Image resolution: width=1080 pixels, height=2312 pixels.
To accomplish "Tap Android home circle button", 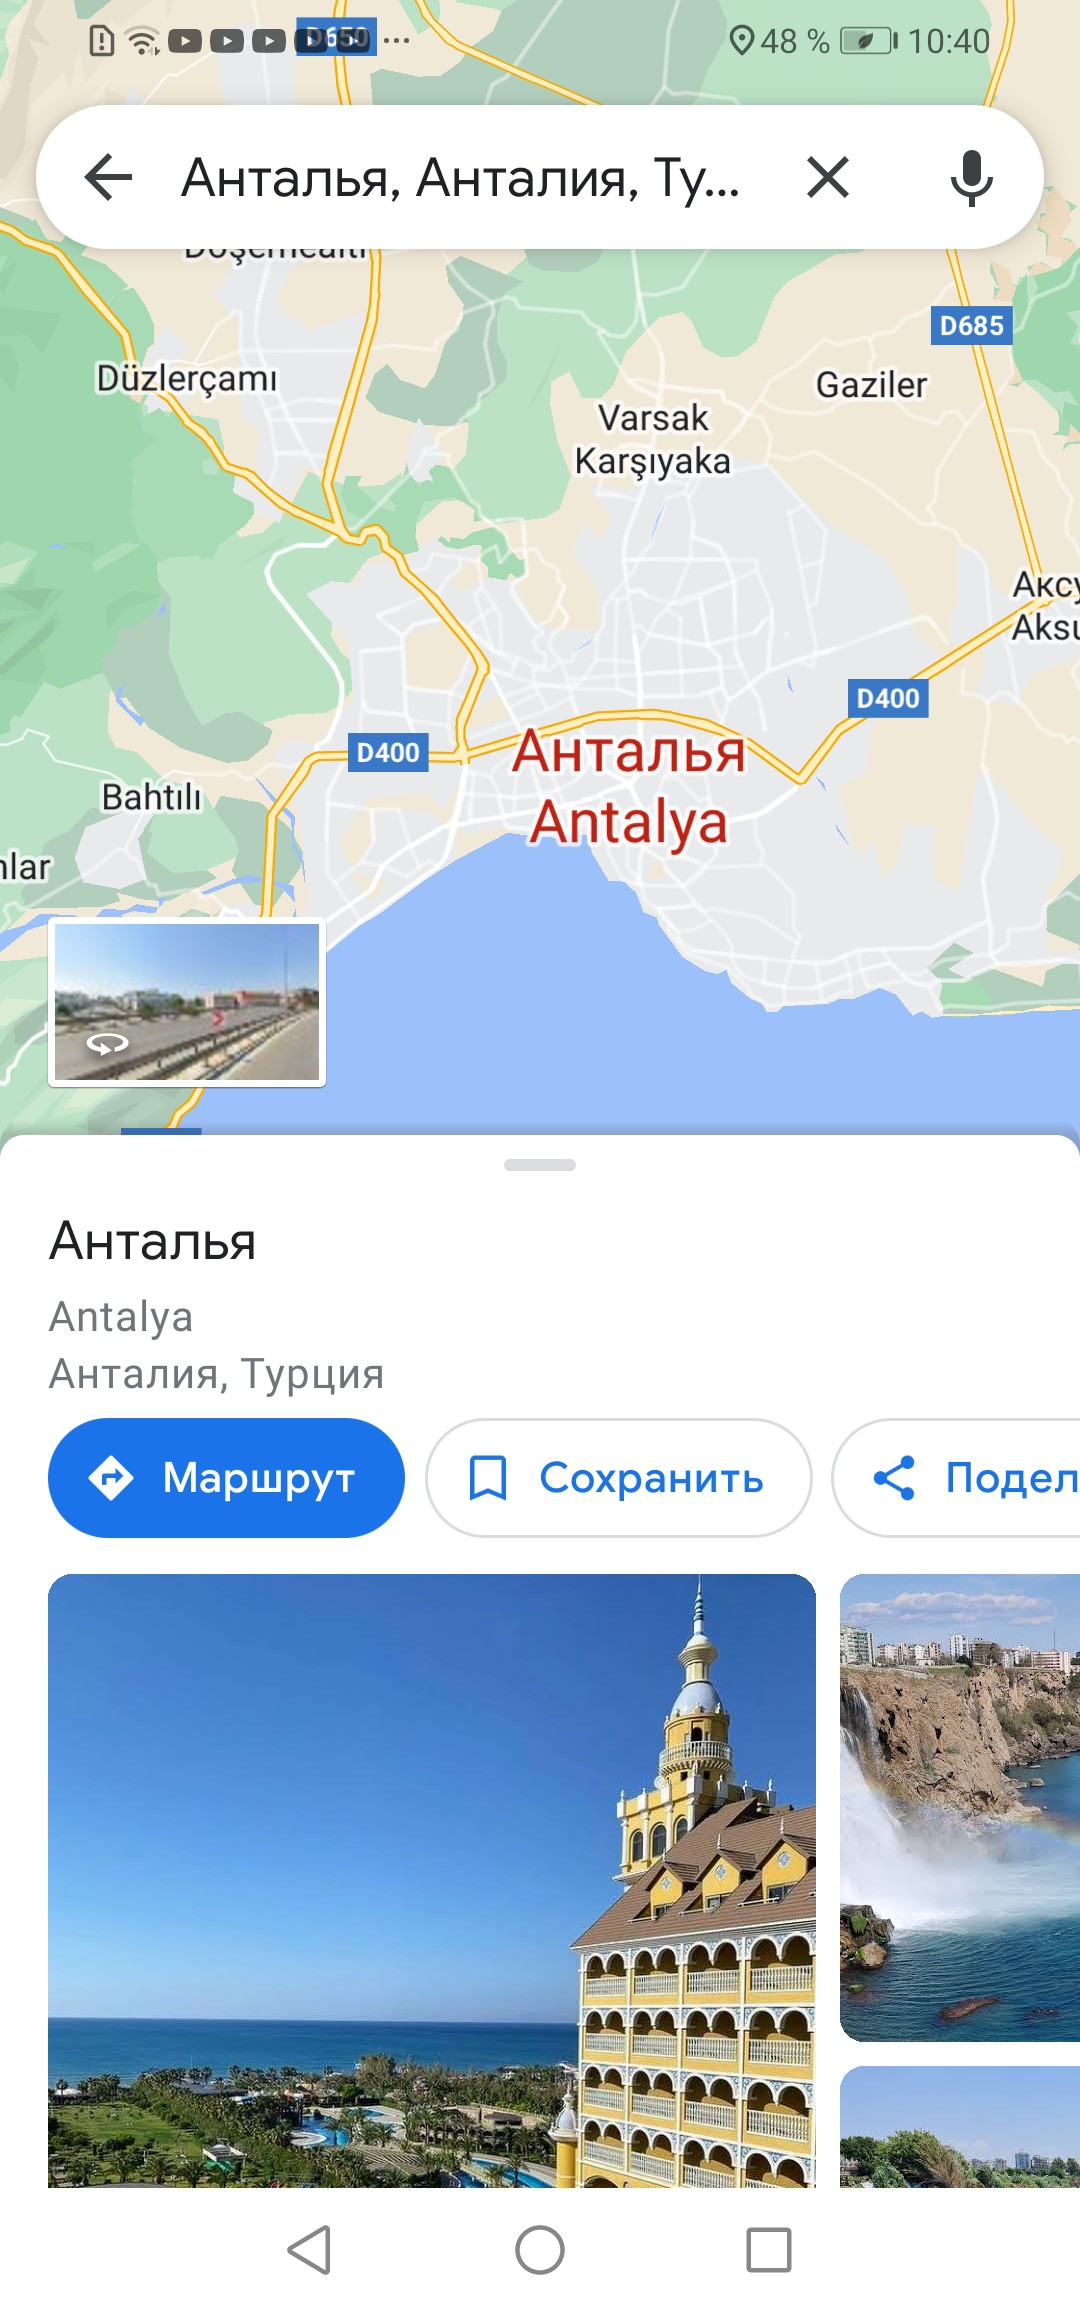I will 540,2250.
